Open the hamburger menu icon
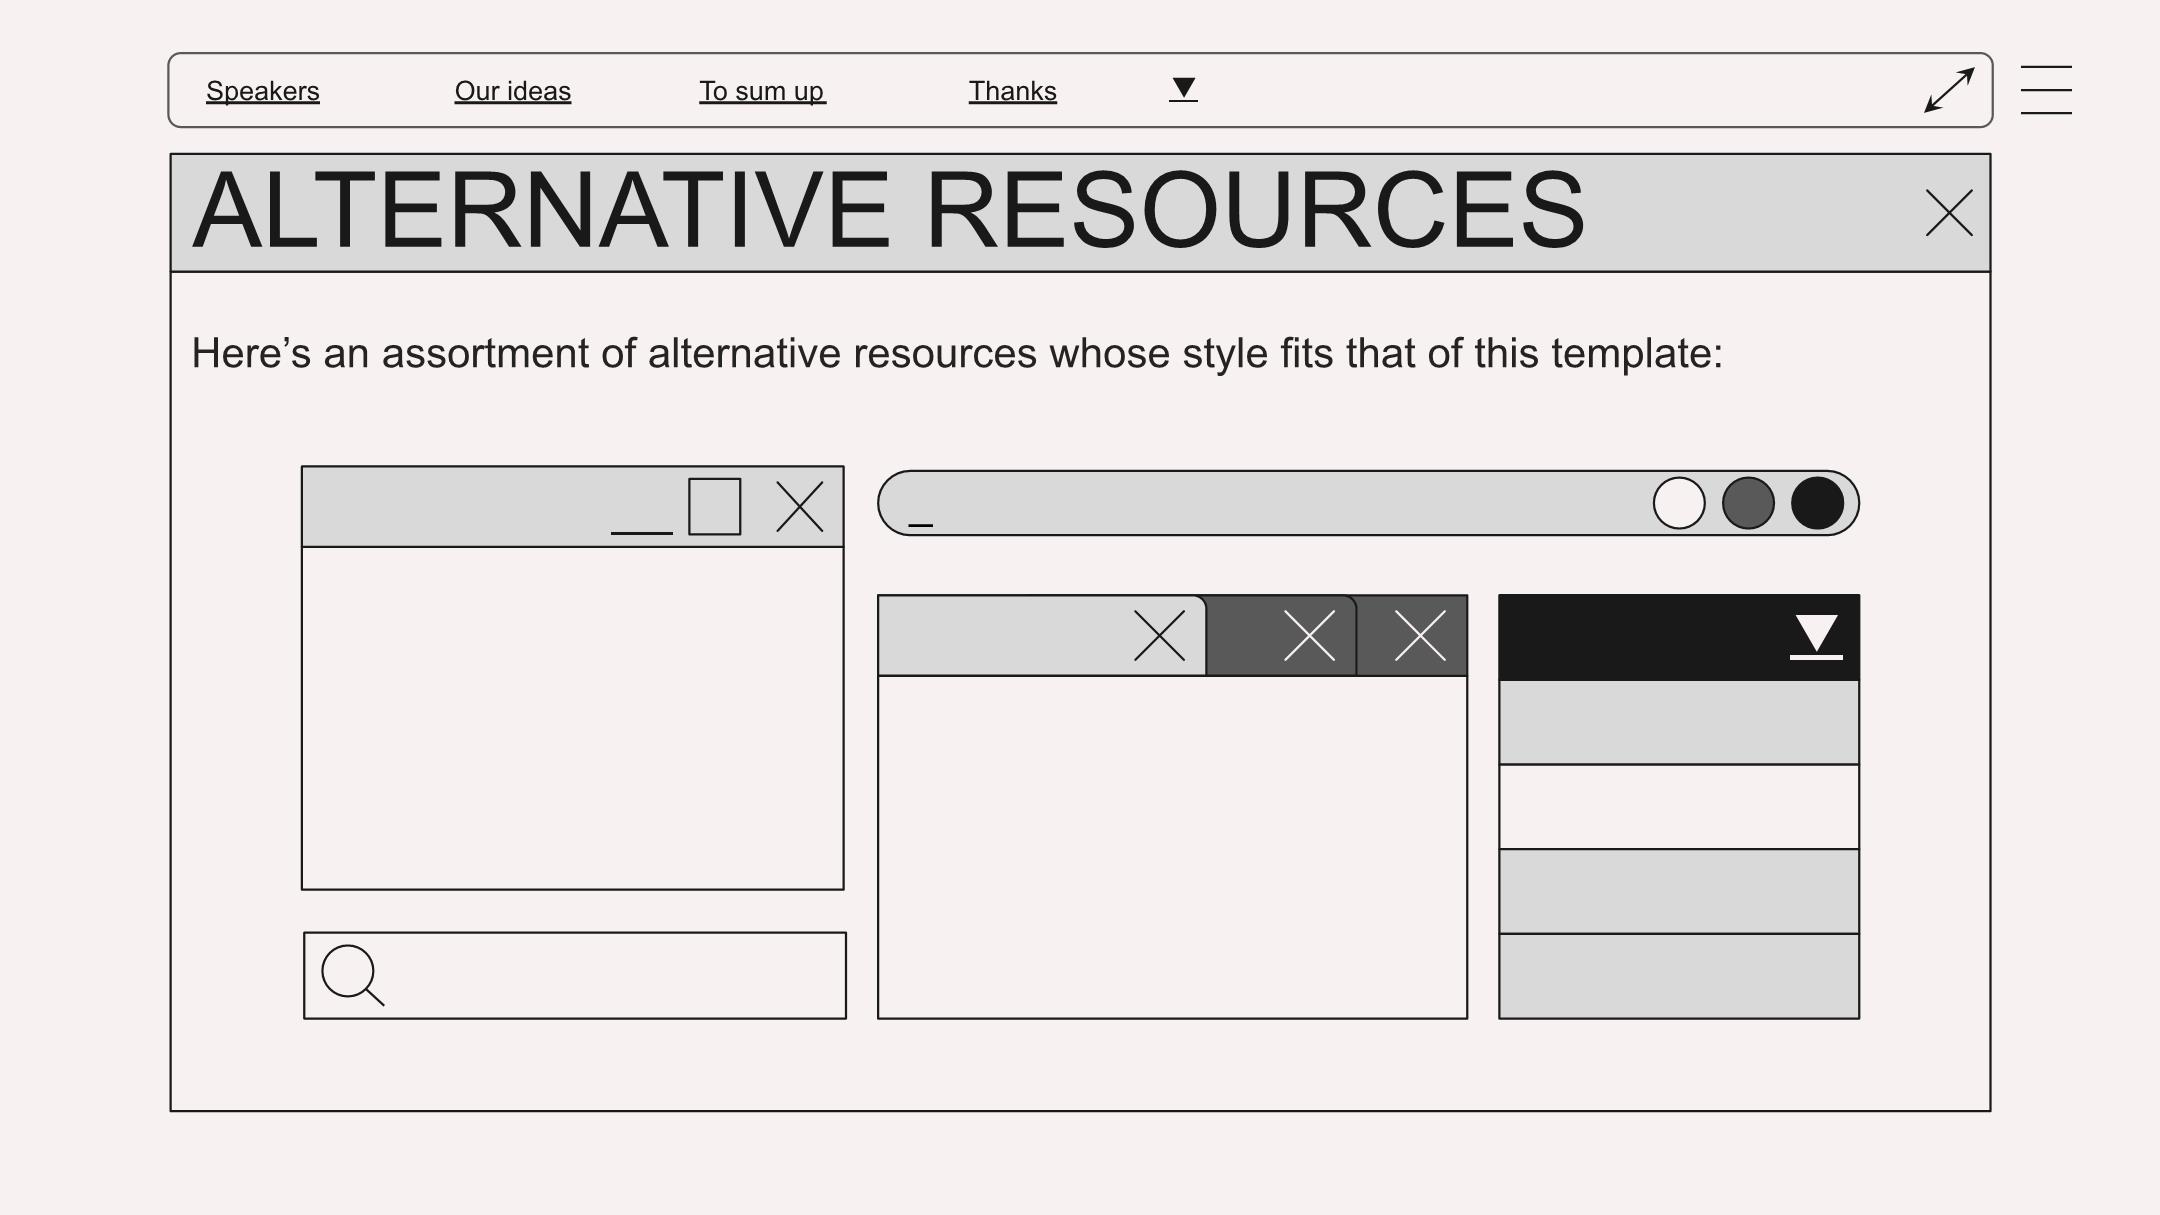Viewport: 2160px width, 1215px height. (x=2045, y=90)
